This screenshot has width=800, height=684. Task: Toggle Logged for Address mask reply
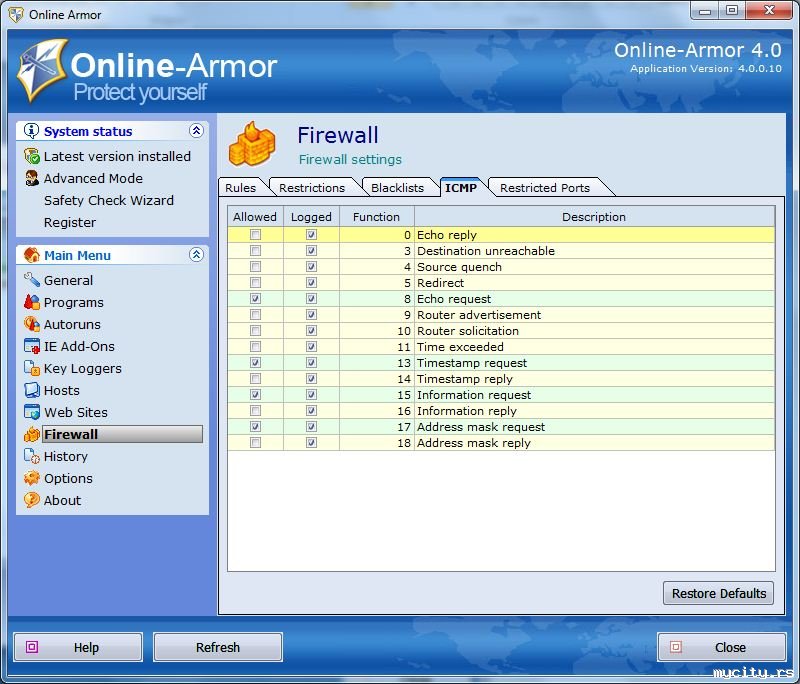tap(311, 443)
